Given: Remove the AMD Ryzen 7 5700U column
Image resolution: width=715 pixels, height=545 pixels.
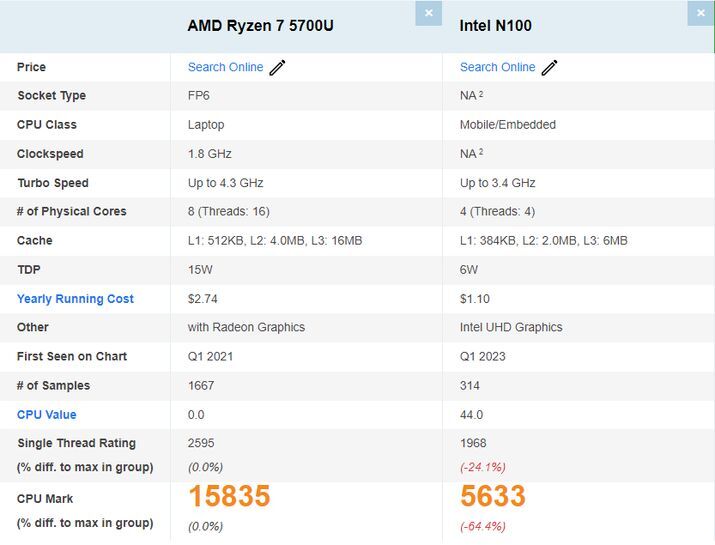Looking at the screenshot, I should (428, 13).
